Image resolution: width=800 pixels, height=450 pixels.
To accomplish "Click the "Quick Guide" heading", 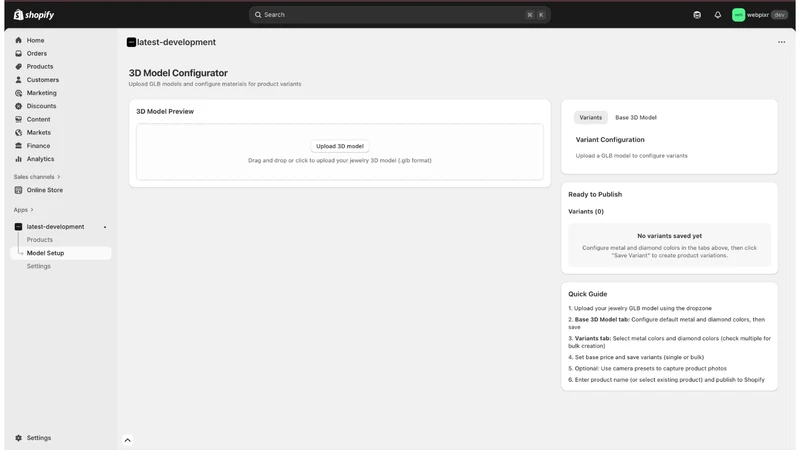I will click(x=588, y=294).
